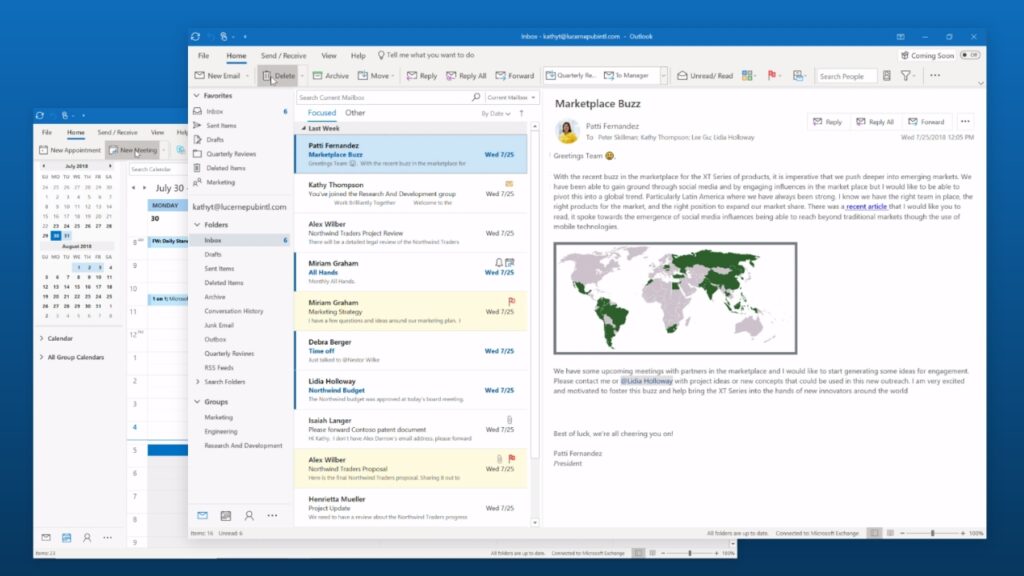Open the Send / Receive tab of the mail window
The width and height of the screenshot is (1024, 576).
[x=283, y=56]
